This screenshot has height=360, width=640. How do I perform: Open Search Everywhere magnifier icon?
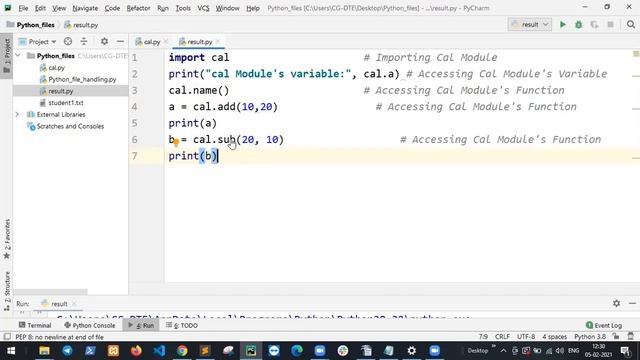631,24
